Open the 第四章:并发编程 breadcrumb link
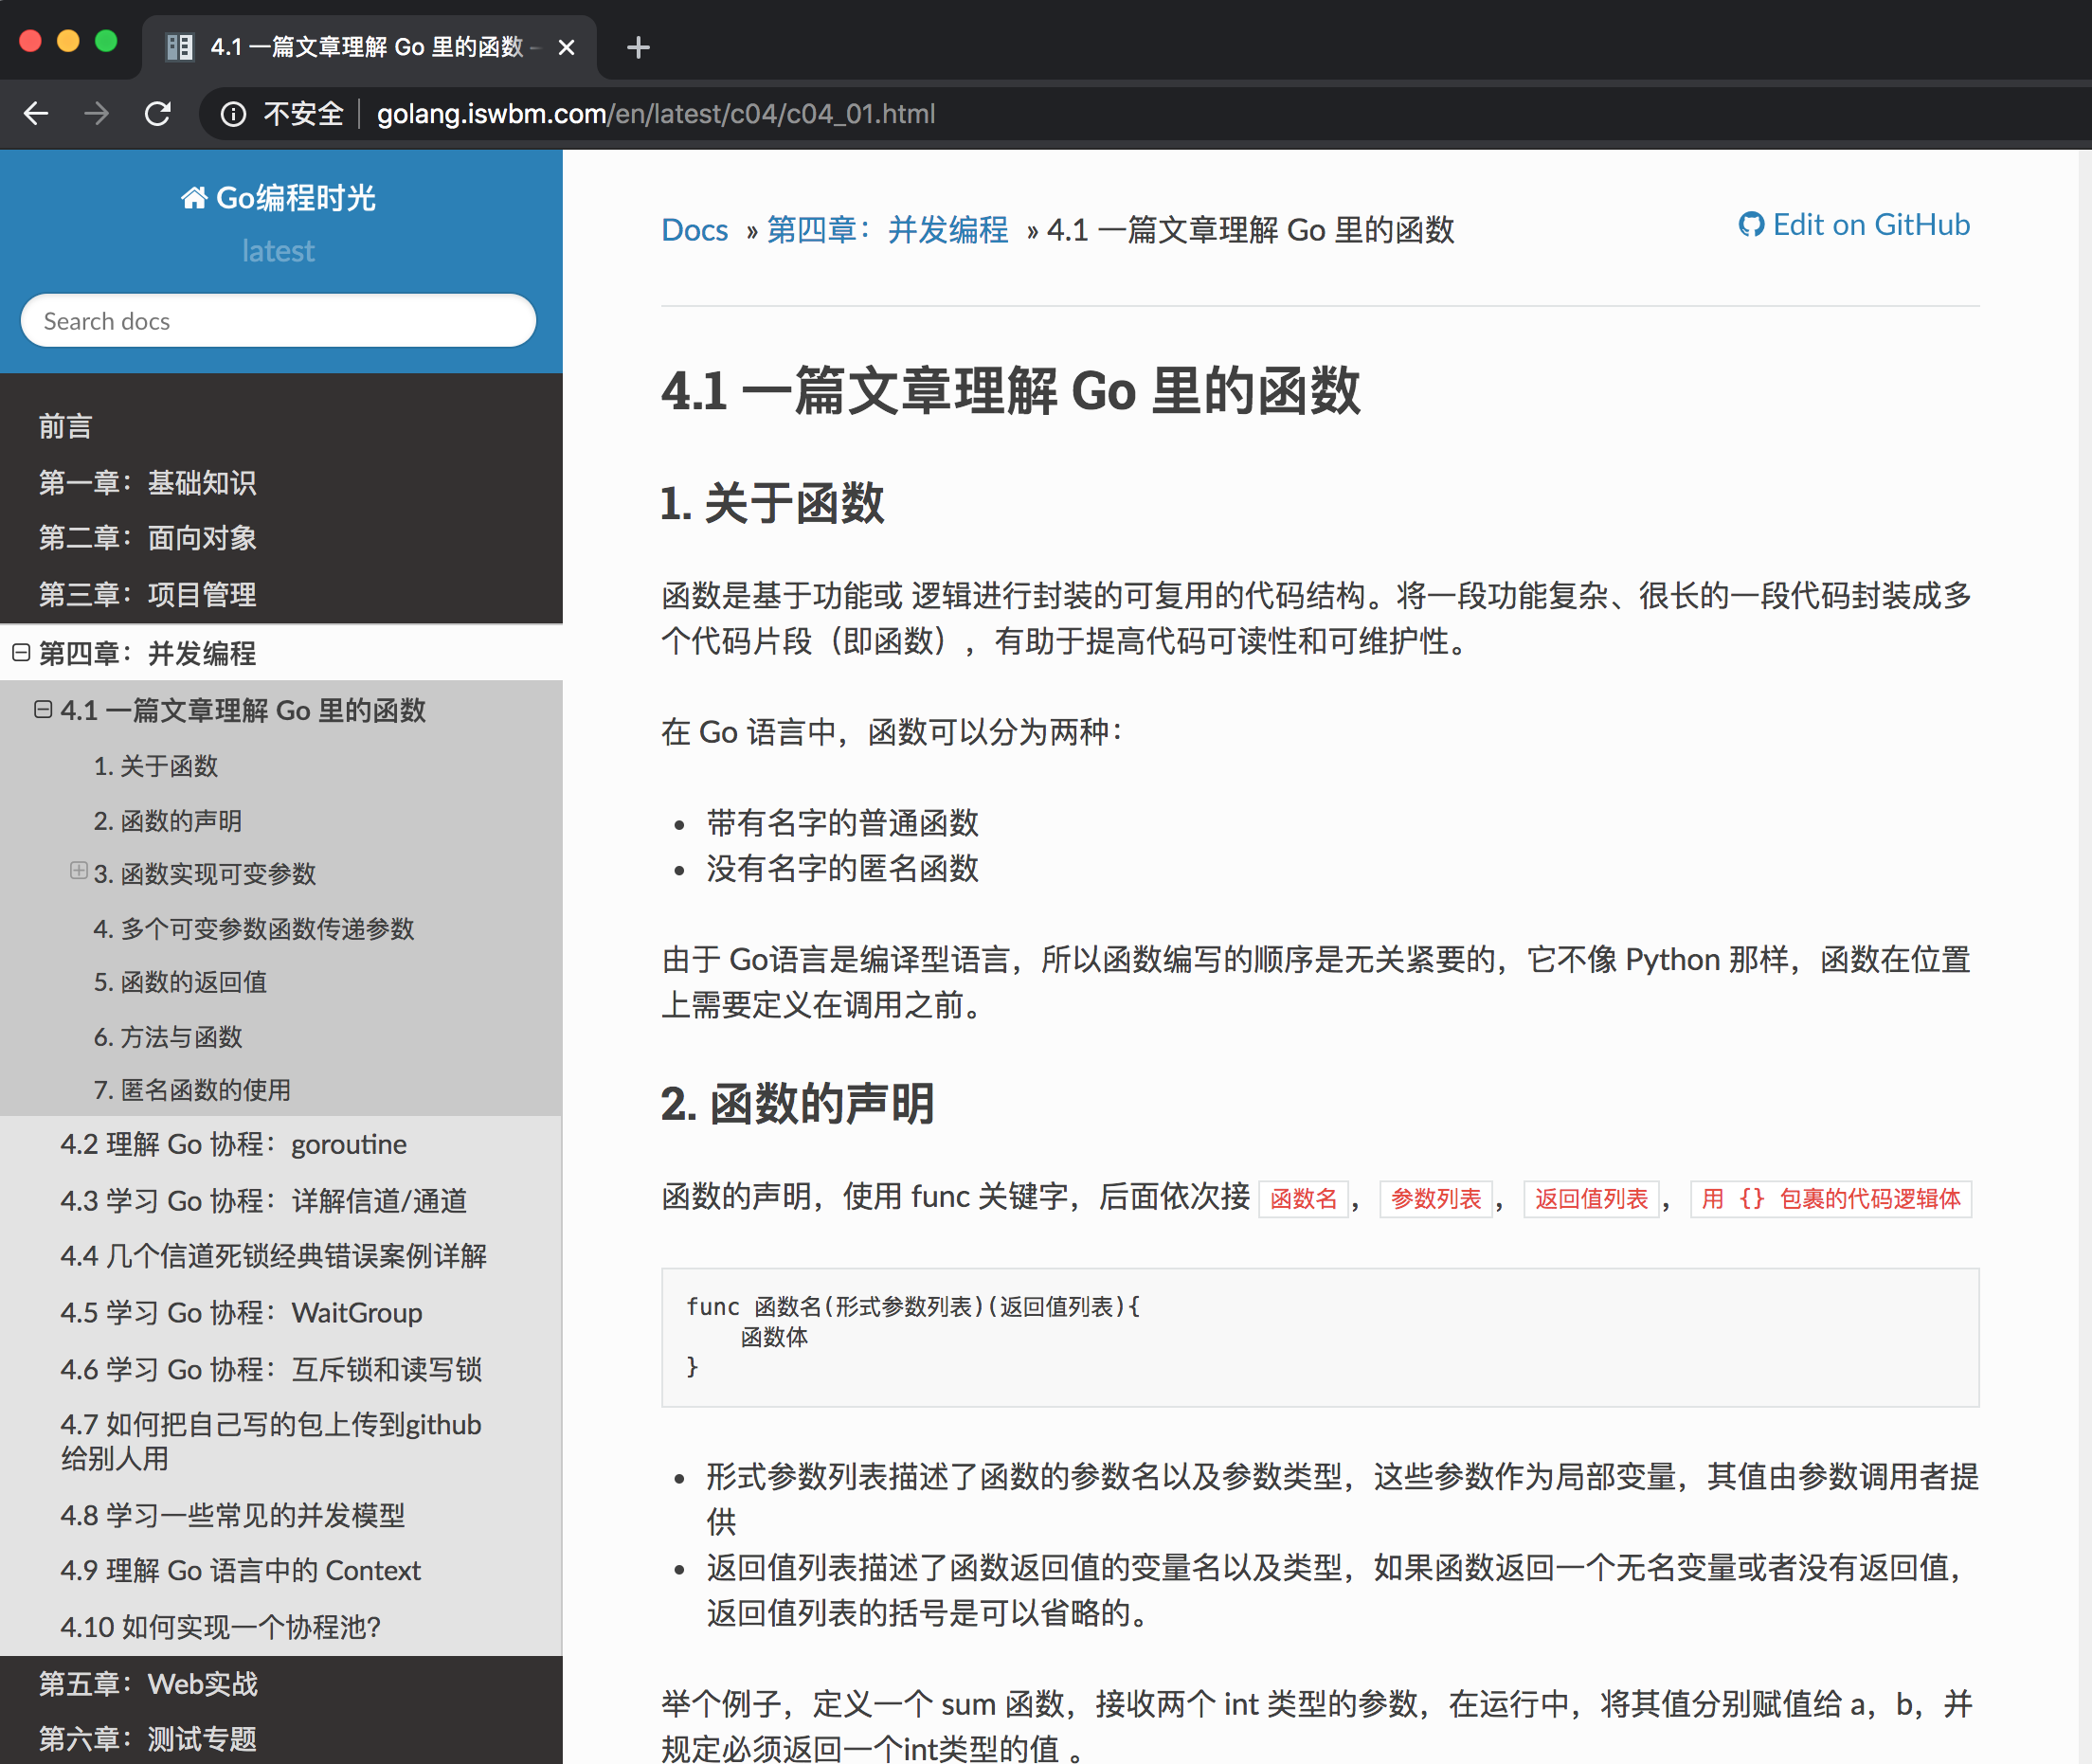 coord(886,230)
